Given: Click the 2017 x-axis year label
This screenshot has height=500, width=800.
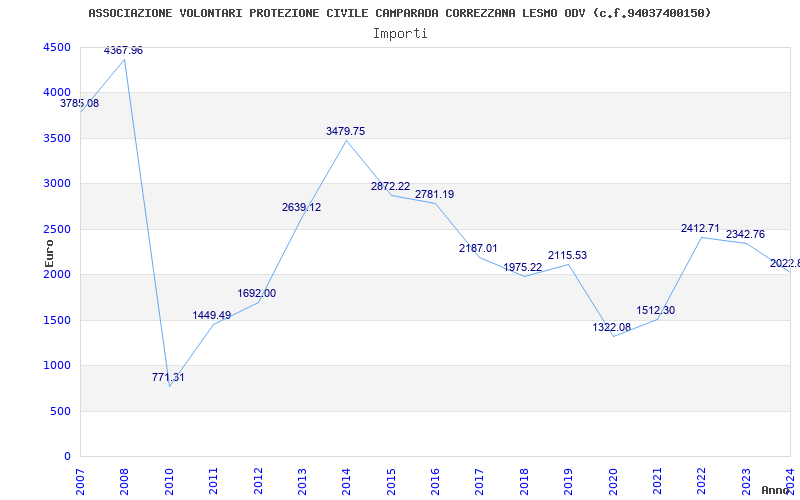Looking at the screenshot, I should [x=480, y=481].
